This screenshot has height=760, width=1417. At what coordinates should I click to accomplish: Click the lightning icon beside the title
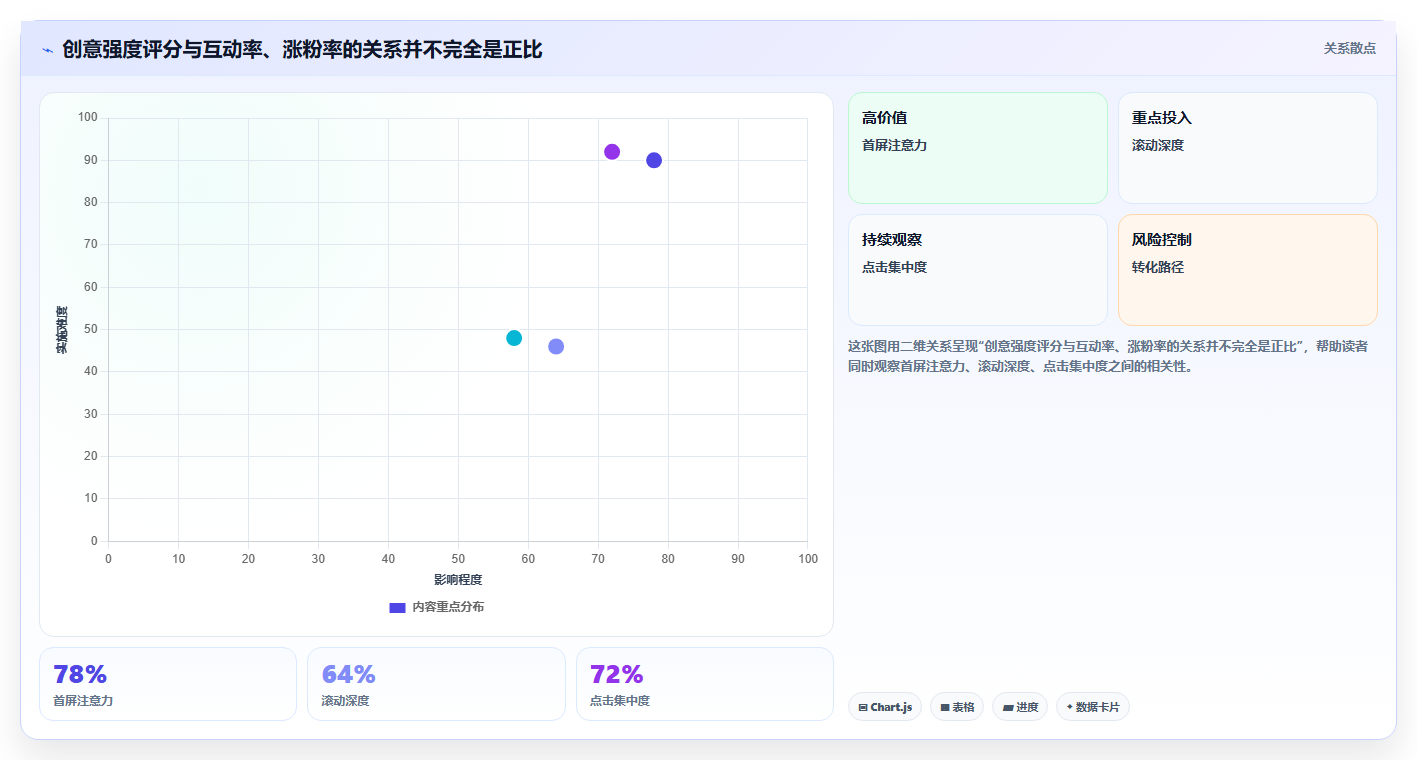(x=47, y=50)
